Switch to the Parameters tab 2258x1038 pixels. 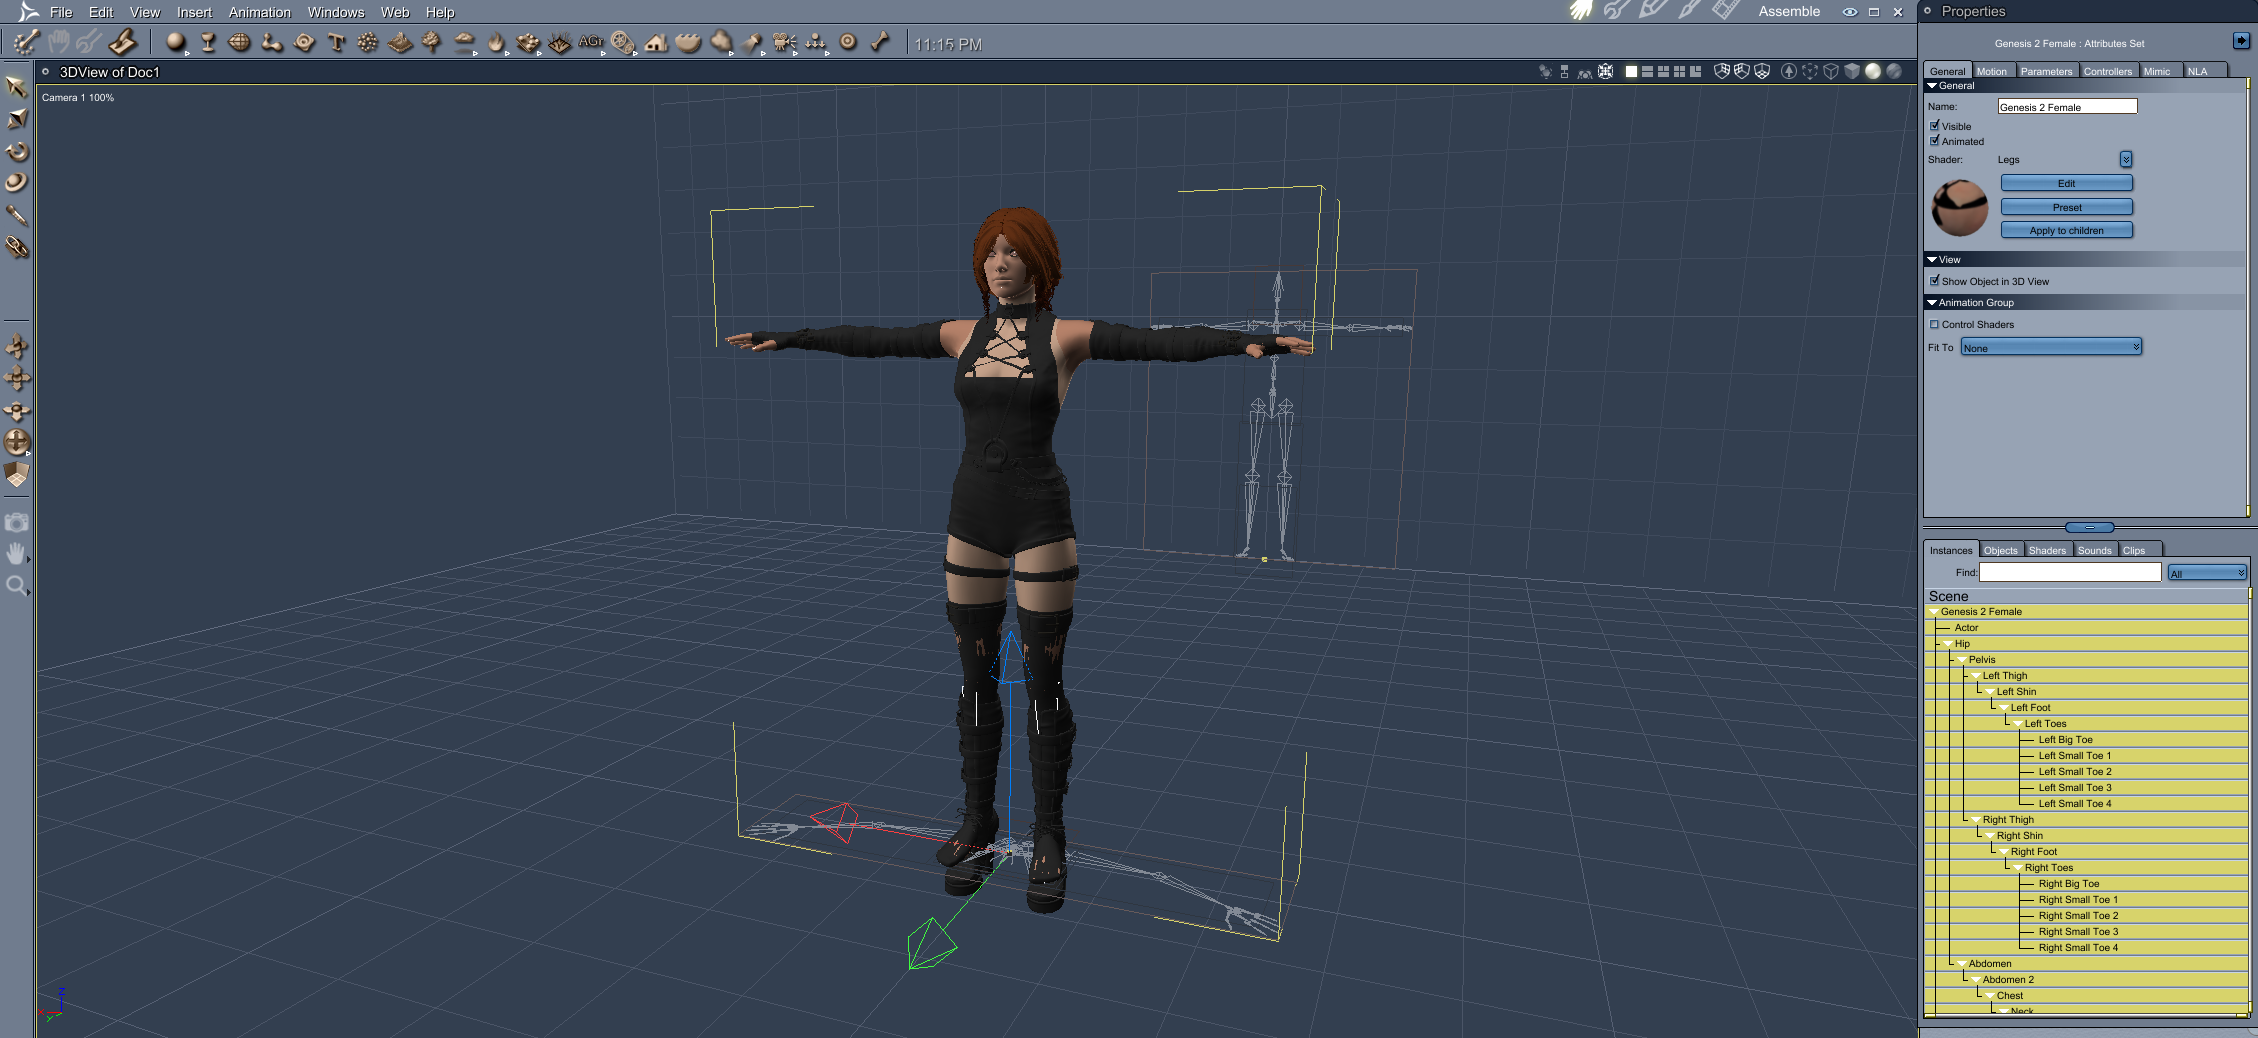[x=2045, y=71]
